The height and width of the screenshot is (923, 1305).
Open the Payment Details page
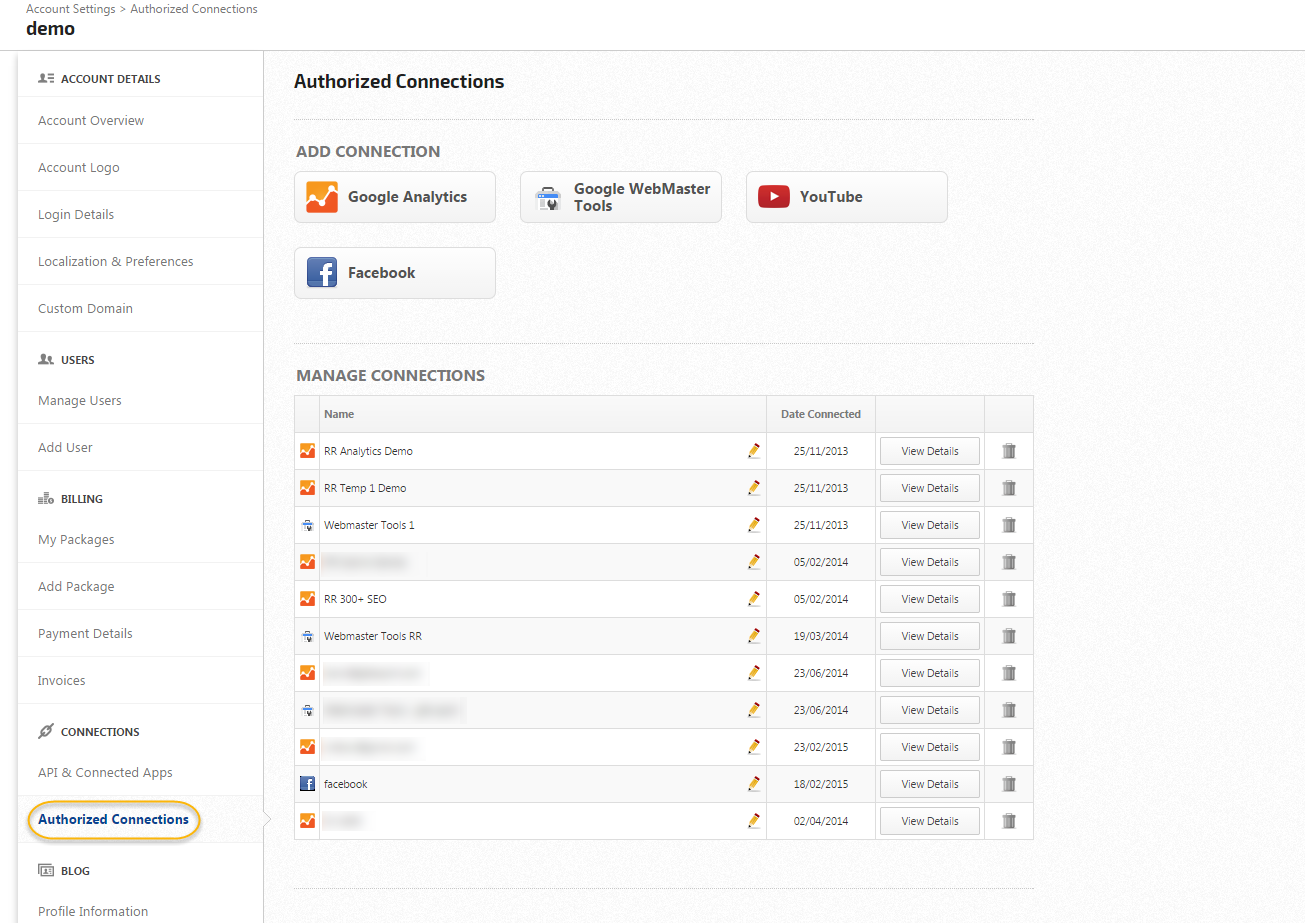point(85,634)
